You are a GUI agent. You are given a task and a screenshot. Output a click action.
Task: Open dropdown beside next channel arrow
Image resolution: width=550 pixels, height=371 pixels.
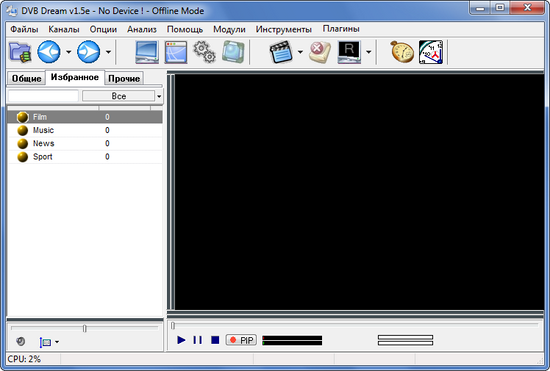[108, 52]
